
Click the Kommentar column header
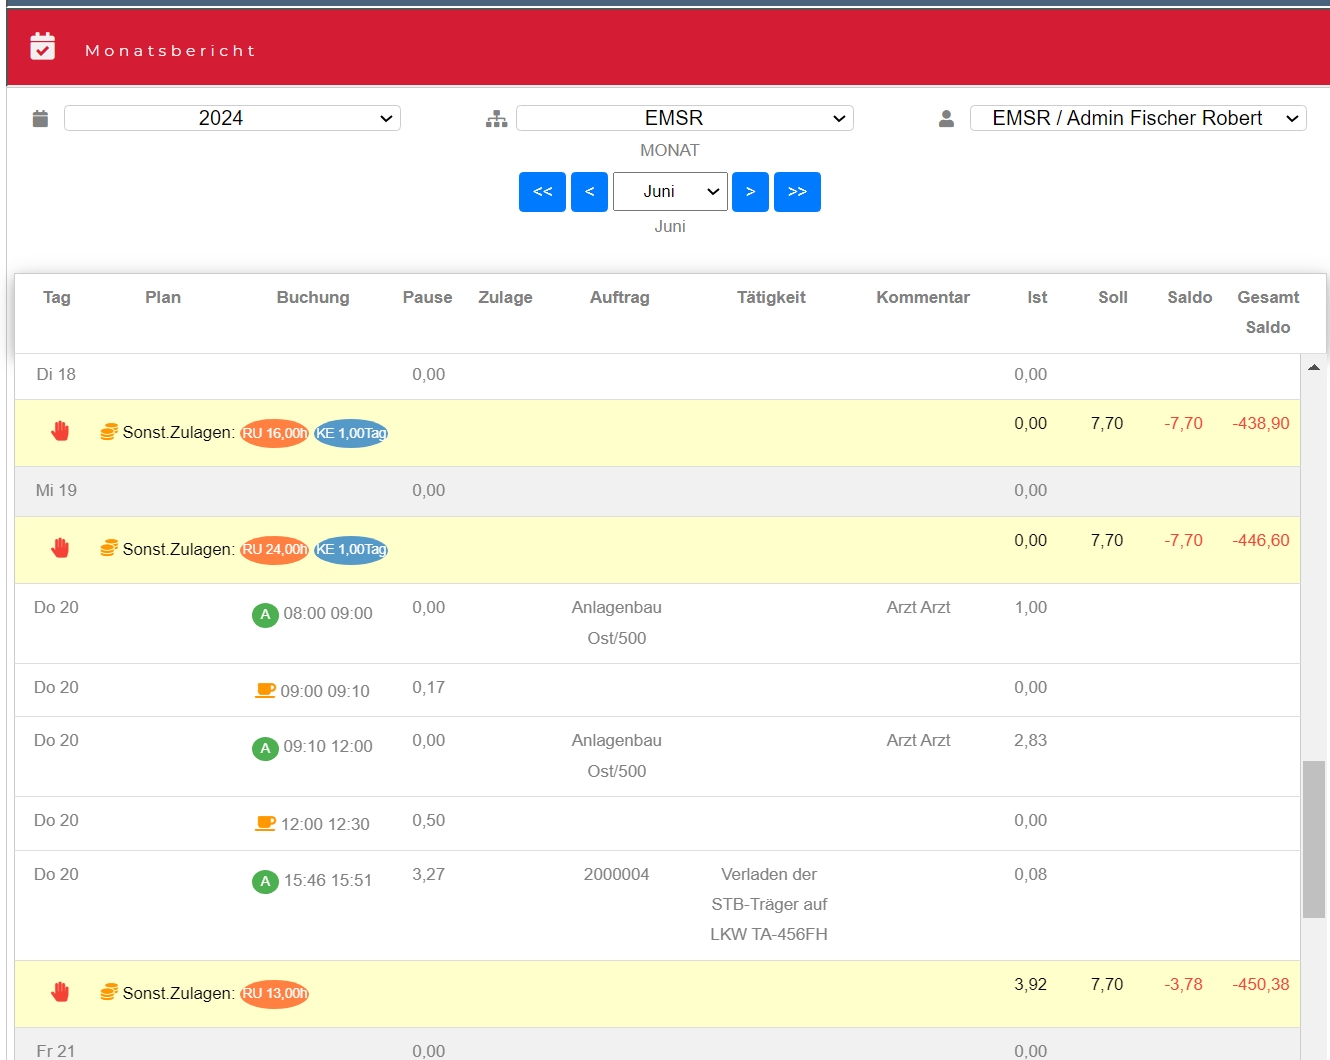(923, 297)
